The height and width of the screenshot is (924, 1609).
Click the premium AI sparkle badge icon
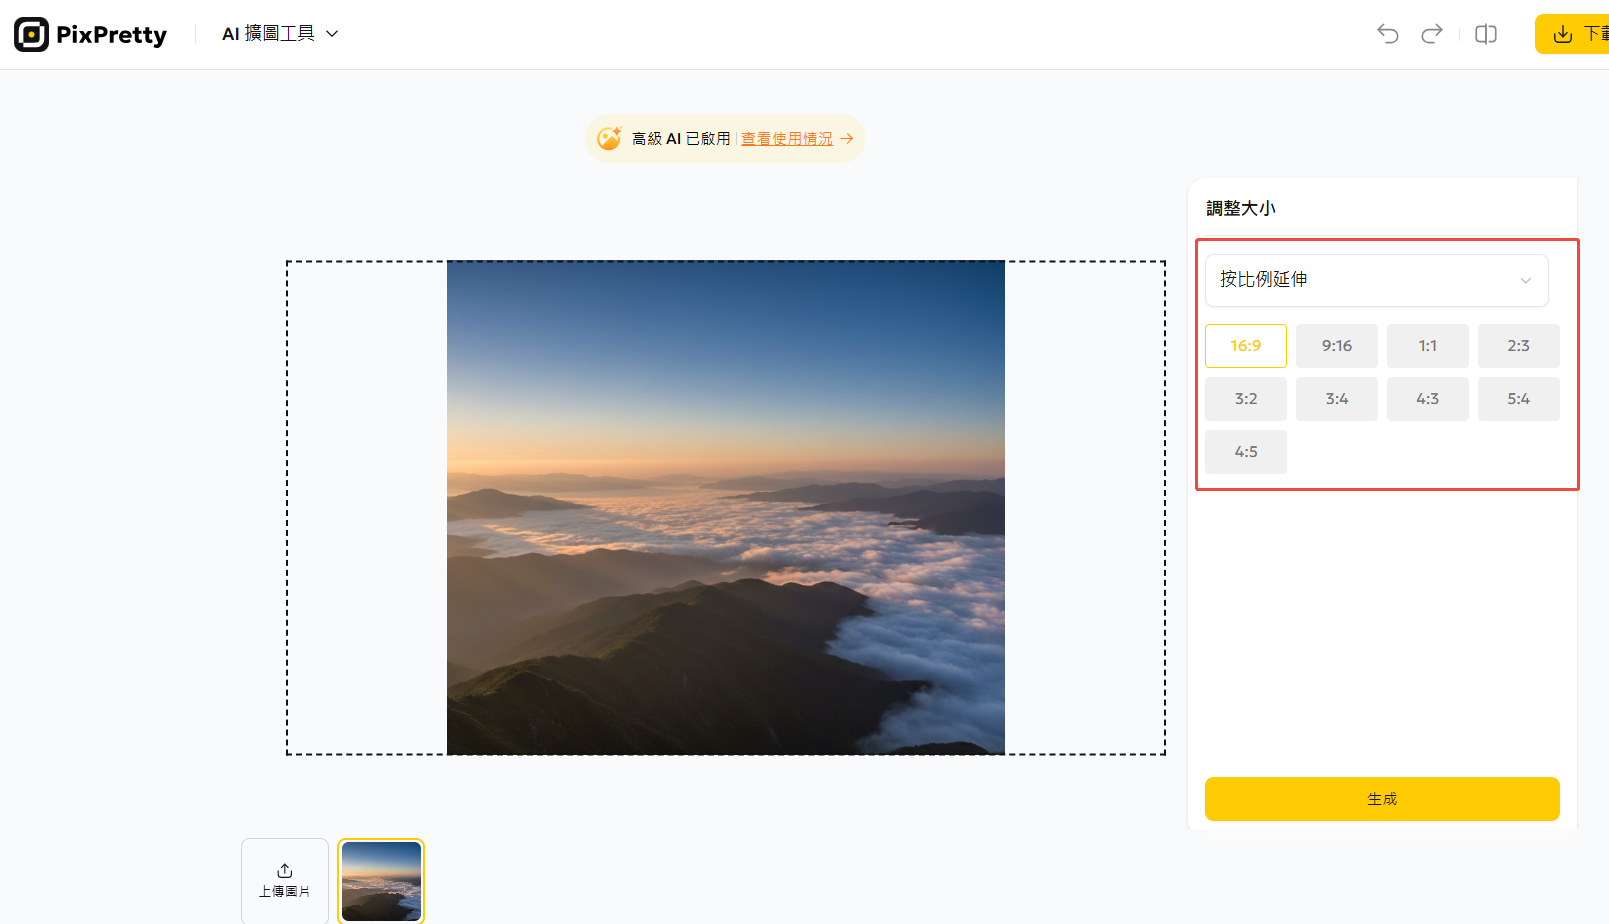click(609, 138)
